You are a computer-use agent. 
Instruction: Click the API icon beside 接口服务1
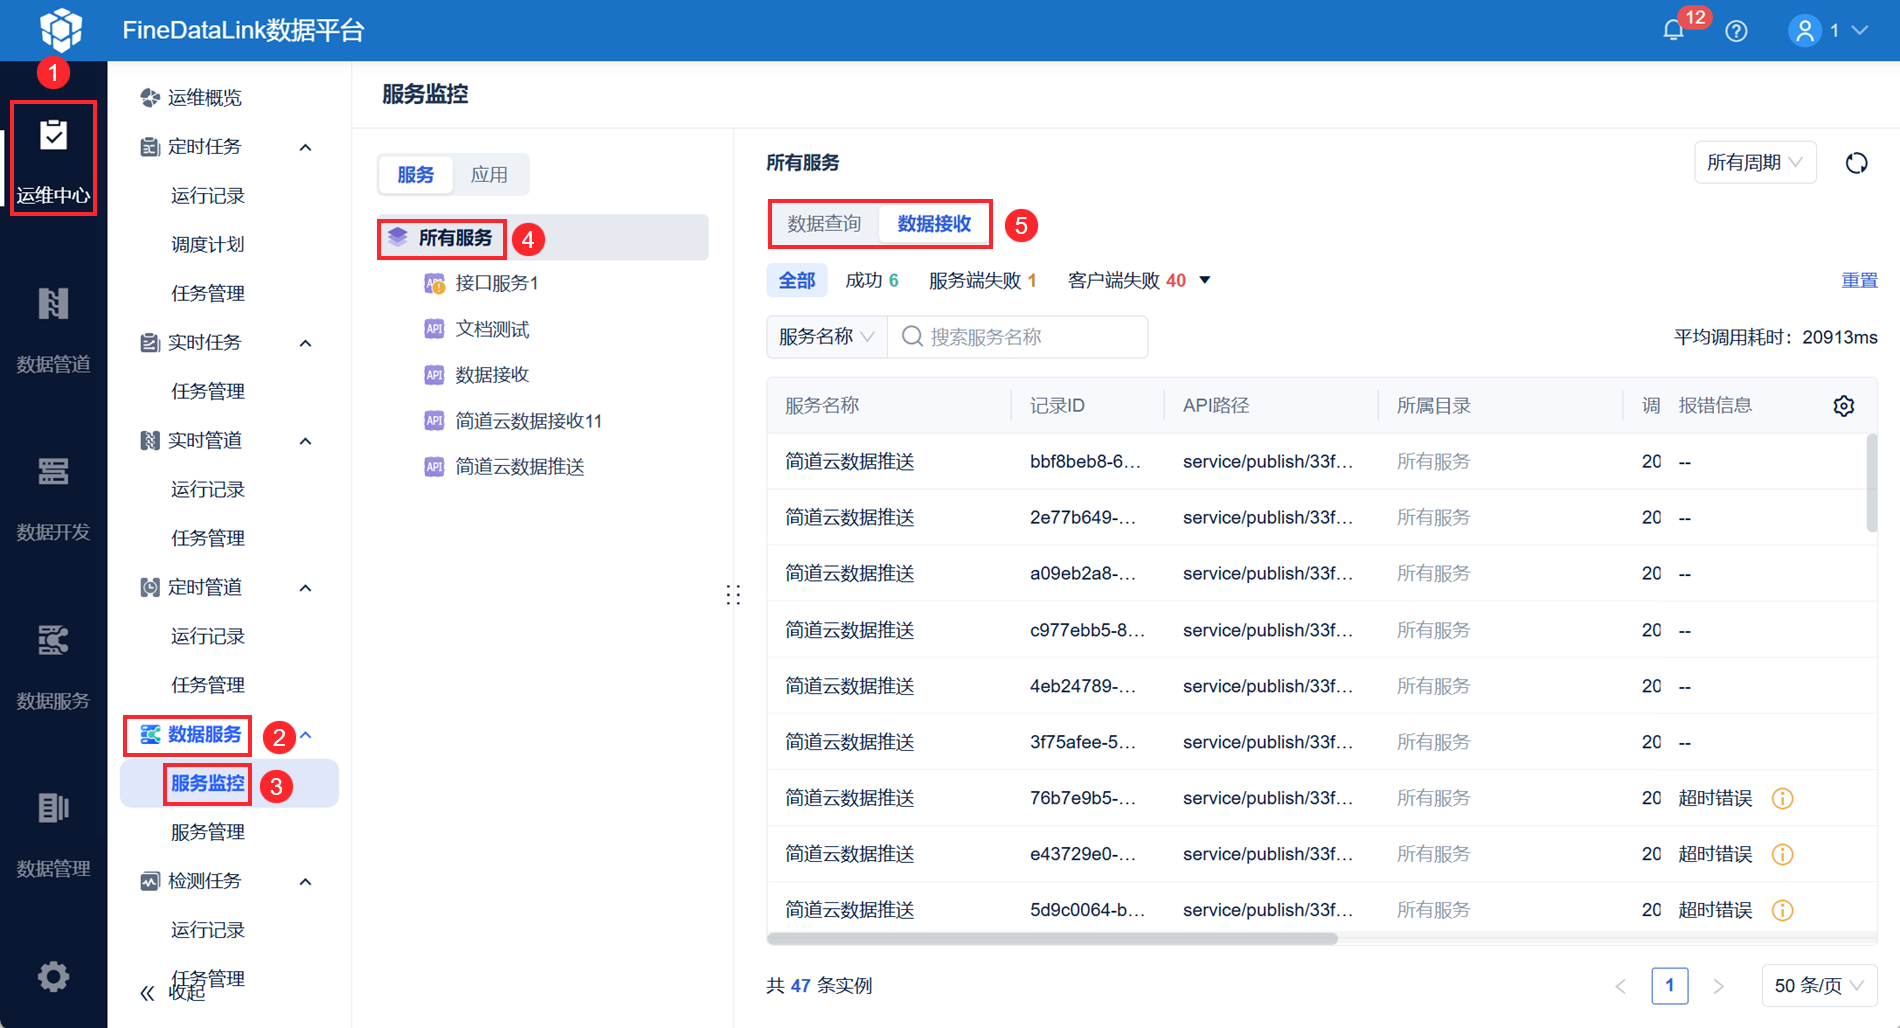pos(434,284)
